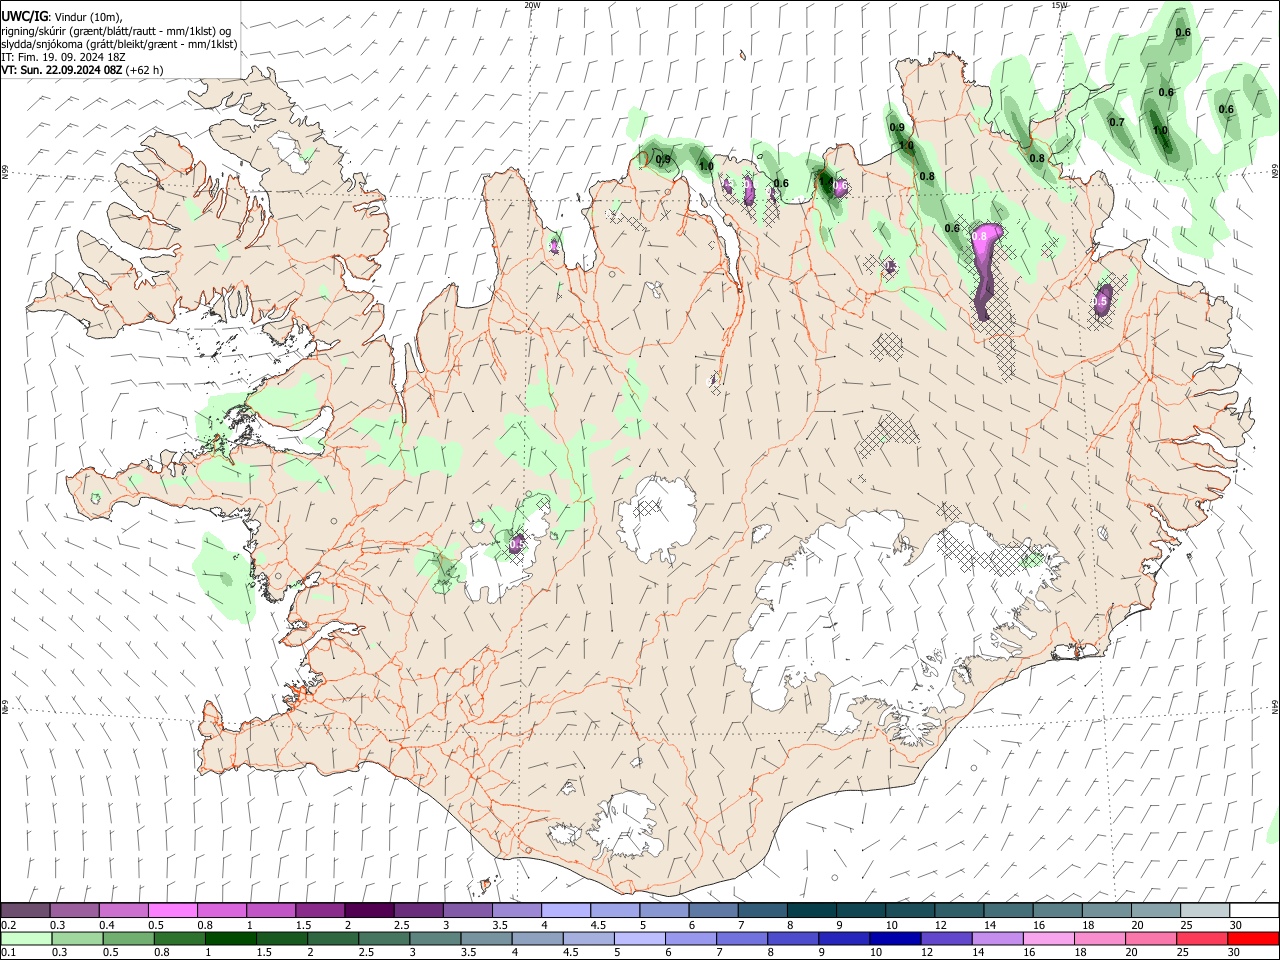Click the white swatch above 30, upper legend row

1254,911
